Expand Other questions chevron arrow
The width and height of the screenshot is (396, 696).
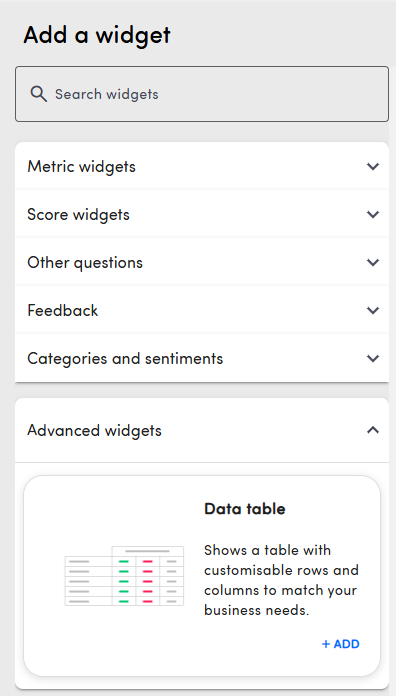tap(373, 262)
